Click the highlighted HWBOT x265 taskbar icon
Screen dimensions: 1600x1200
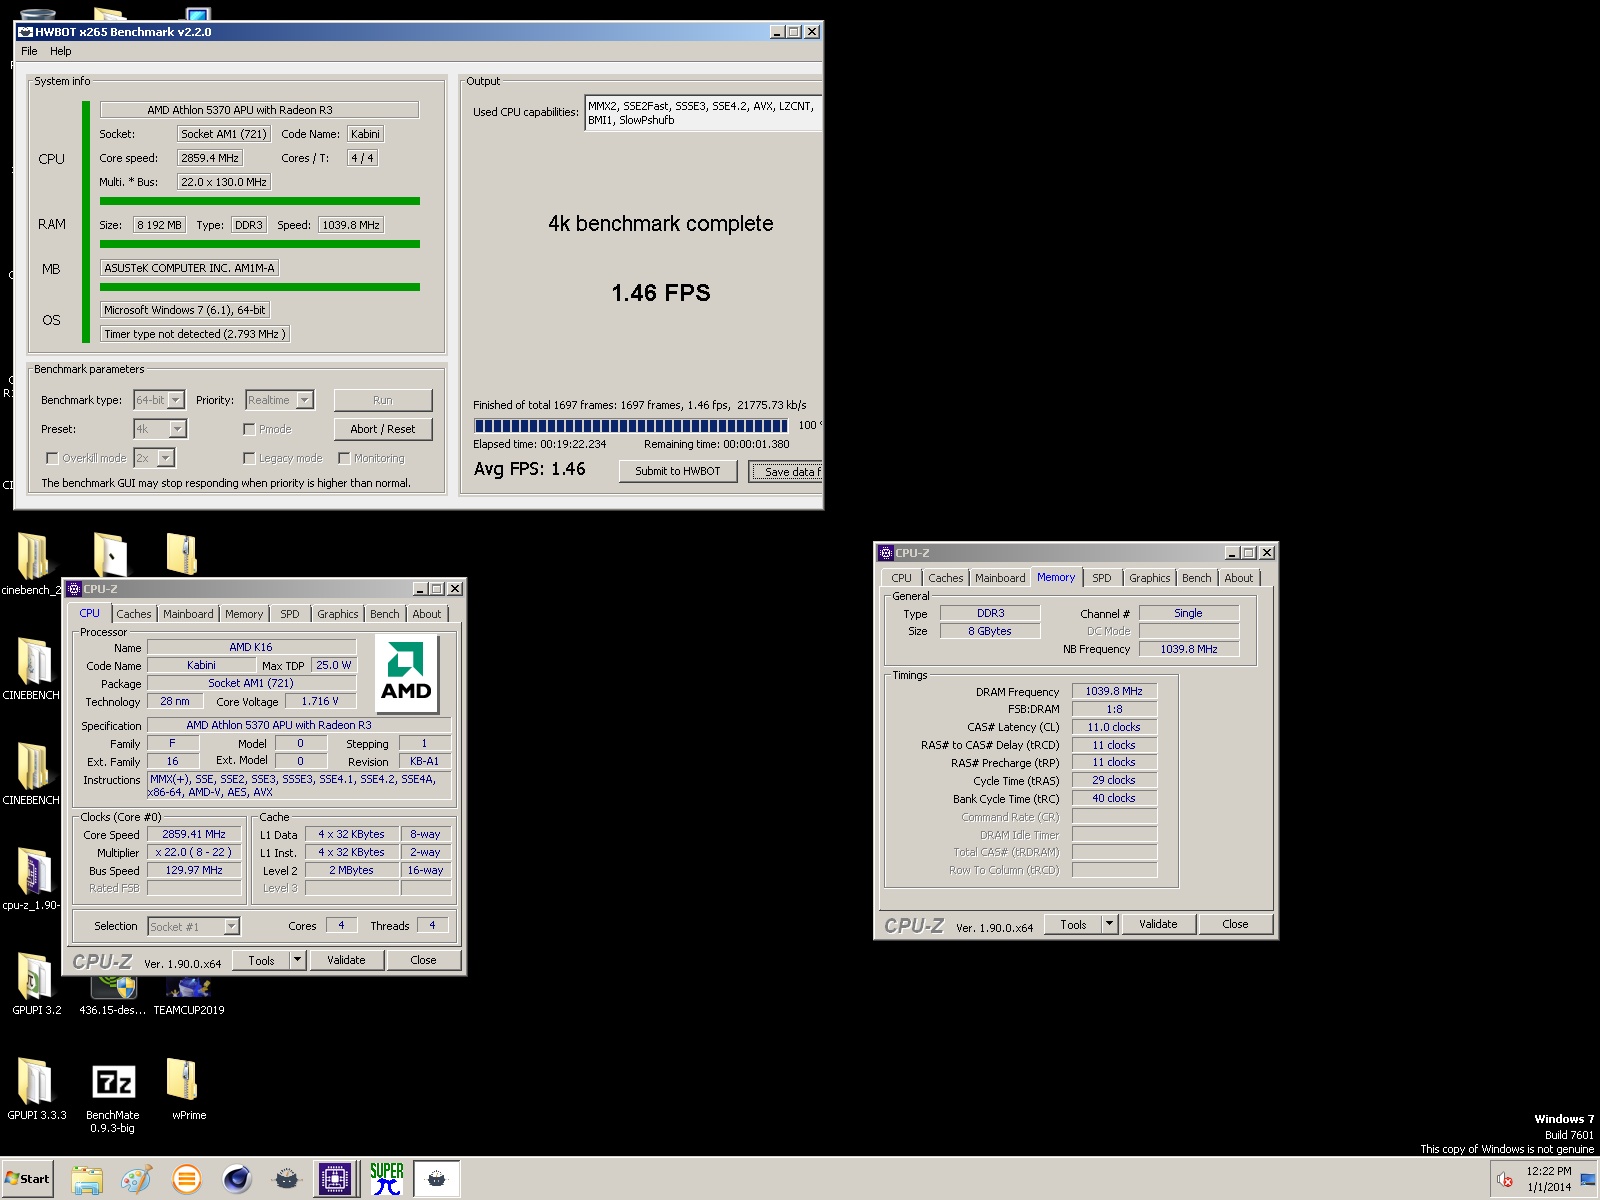click(x=436, y=1179)
